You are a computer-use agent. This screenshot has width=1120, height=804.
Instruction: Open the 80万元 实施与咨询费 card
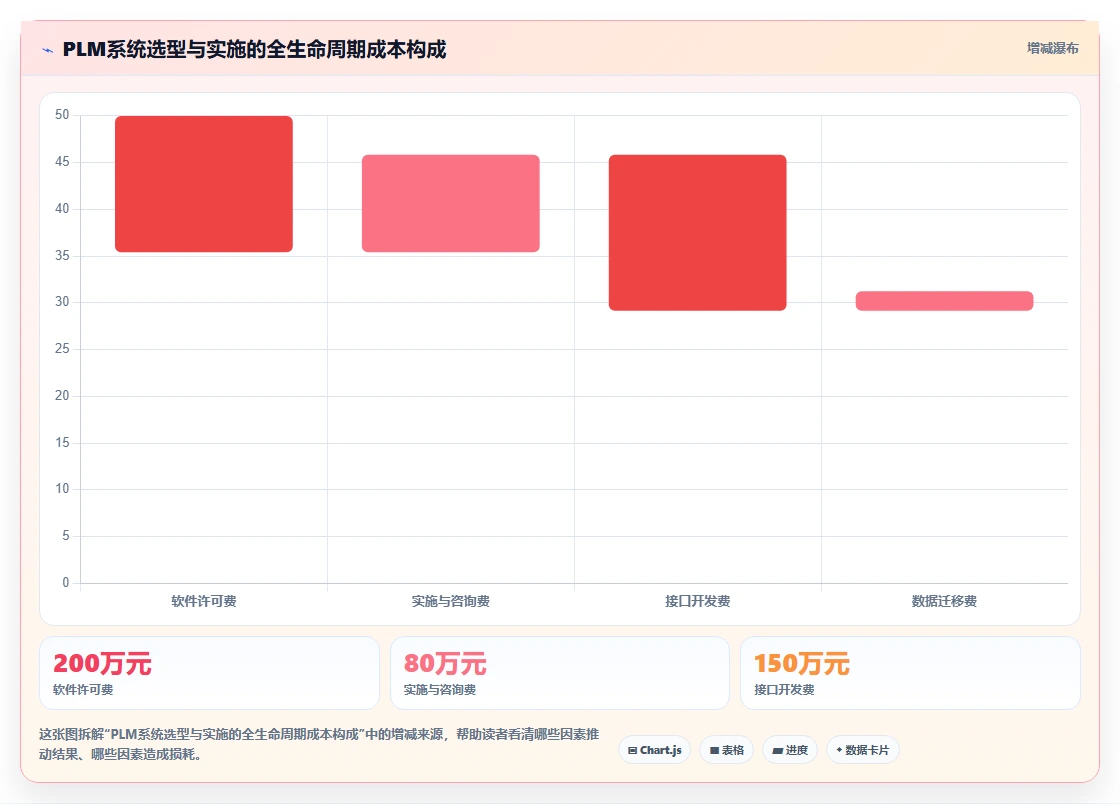click(560, 673)
